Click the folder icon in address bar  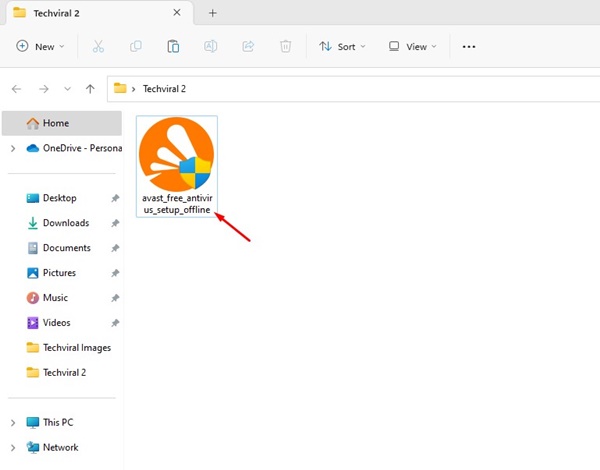click(120, 88)
